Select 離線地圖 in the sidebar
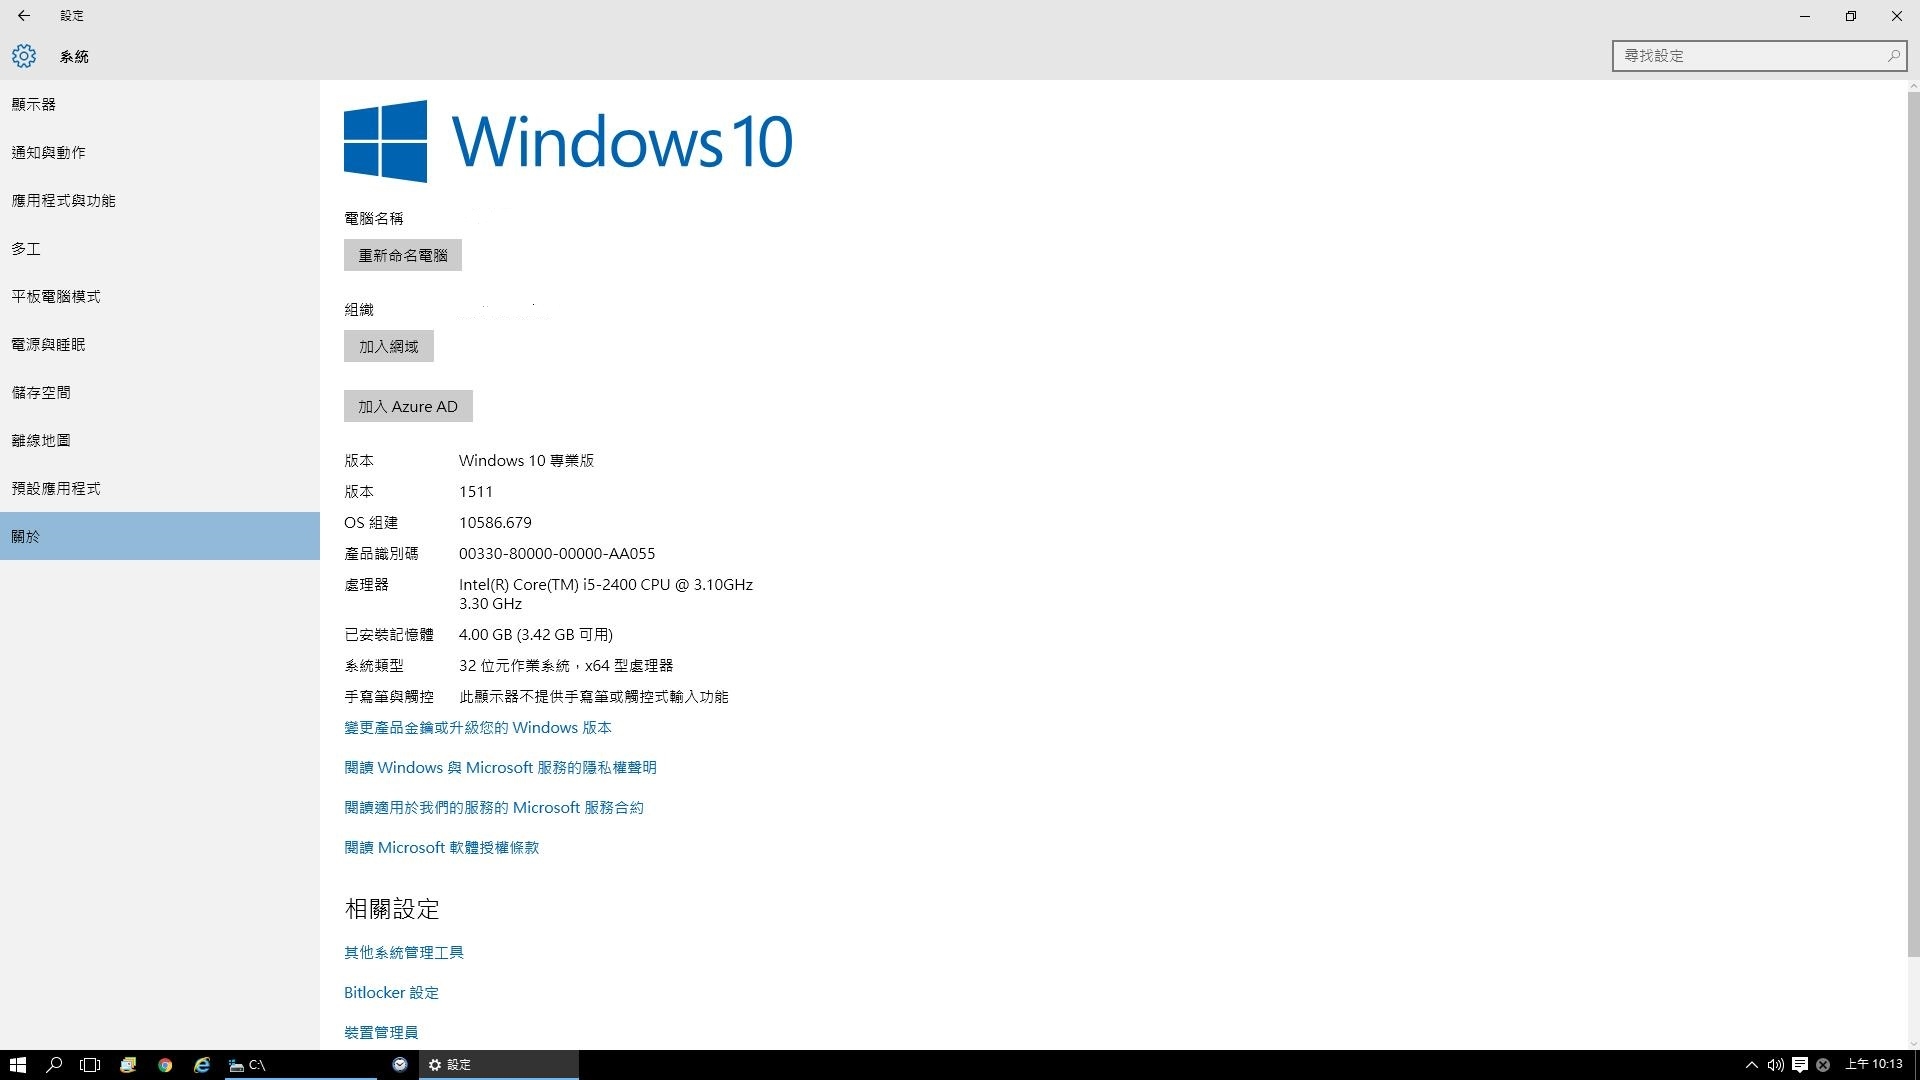This screenshot has width=1920, height=1080. [160, 440]
